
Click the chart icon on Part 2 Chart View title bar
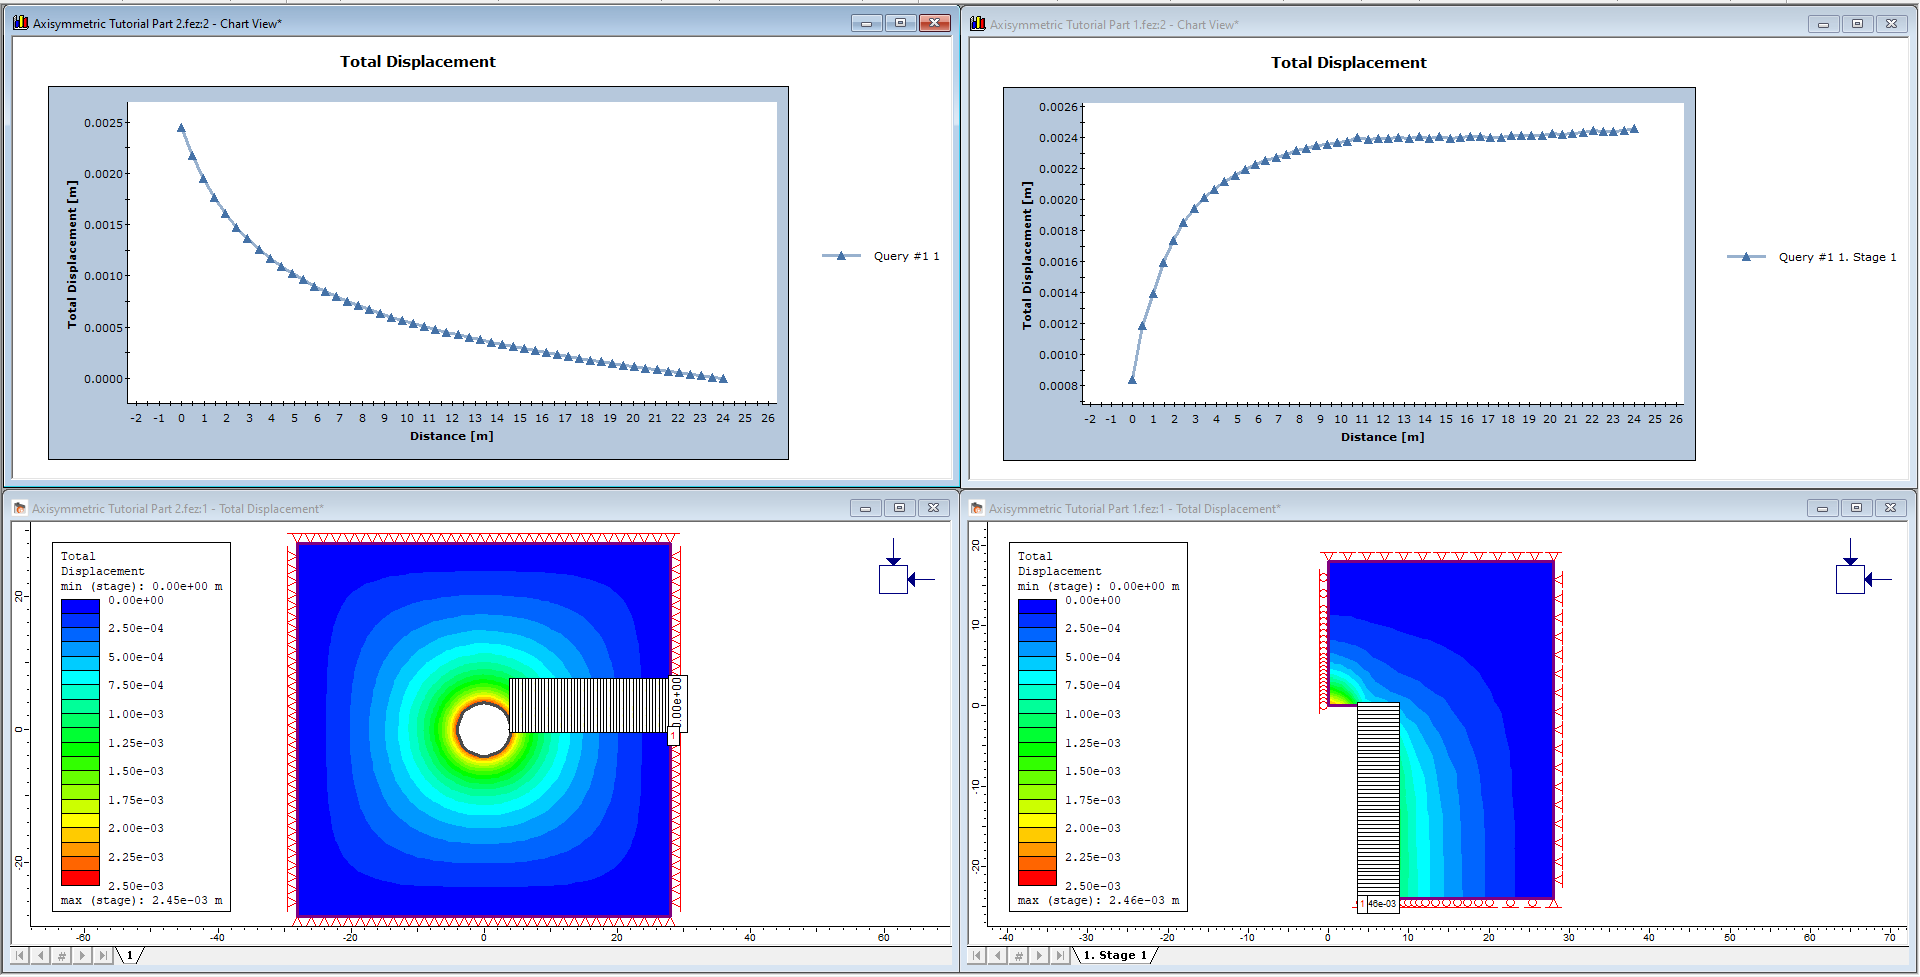pos(19,22)
